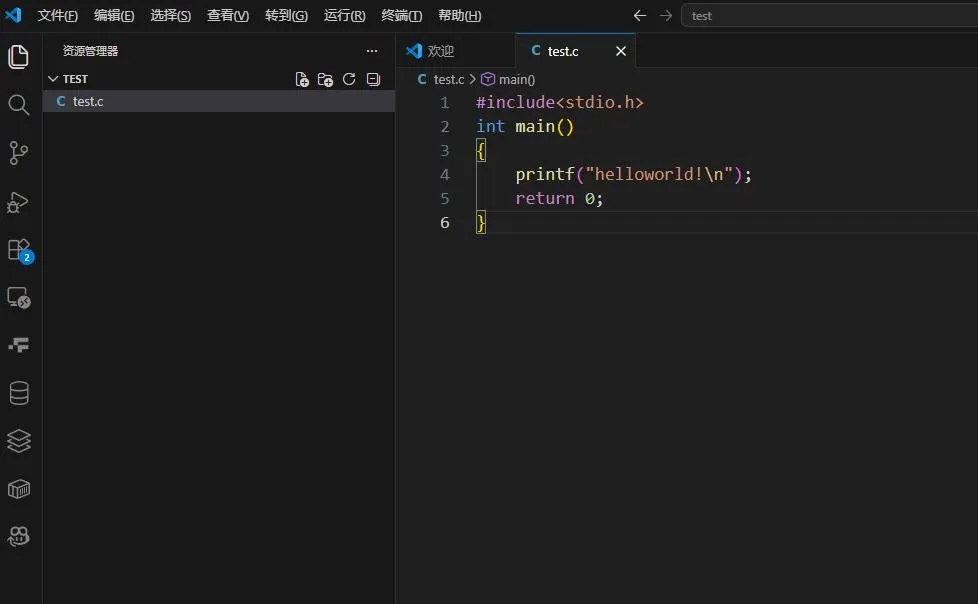Click the VS Code logo in title bar
This screenshot has height=604, width=978.
13,14
